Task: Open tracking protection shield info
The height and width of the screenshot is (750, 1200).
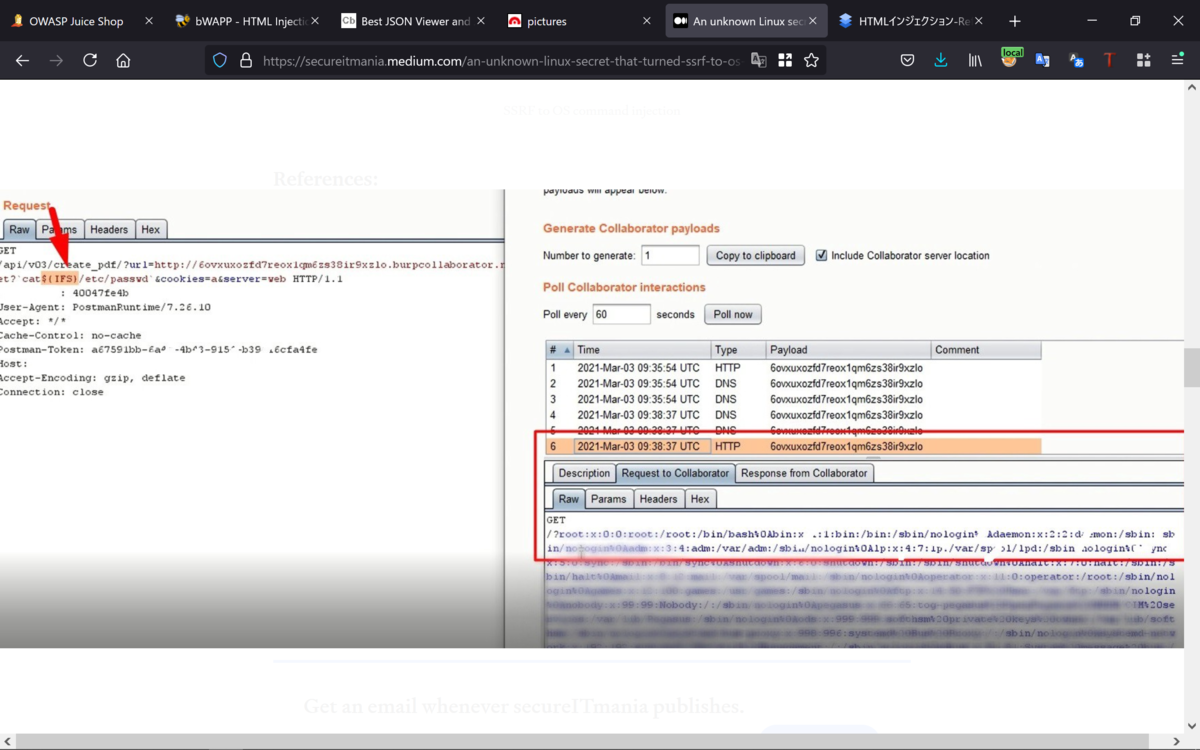Action: [220, 60]
